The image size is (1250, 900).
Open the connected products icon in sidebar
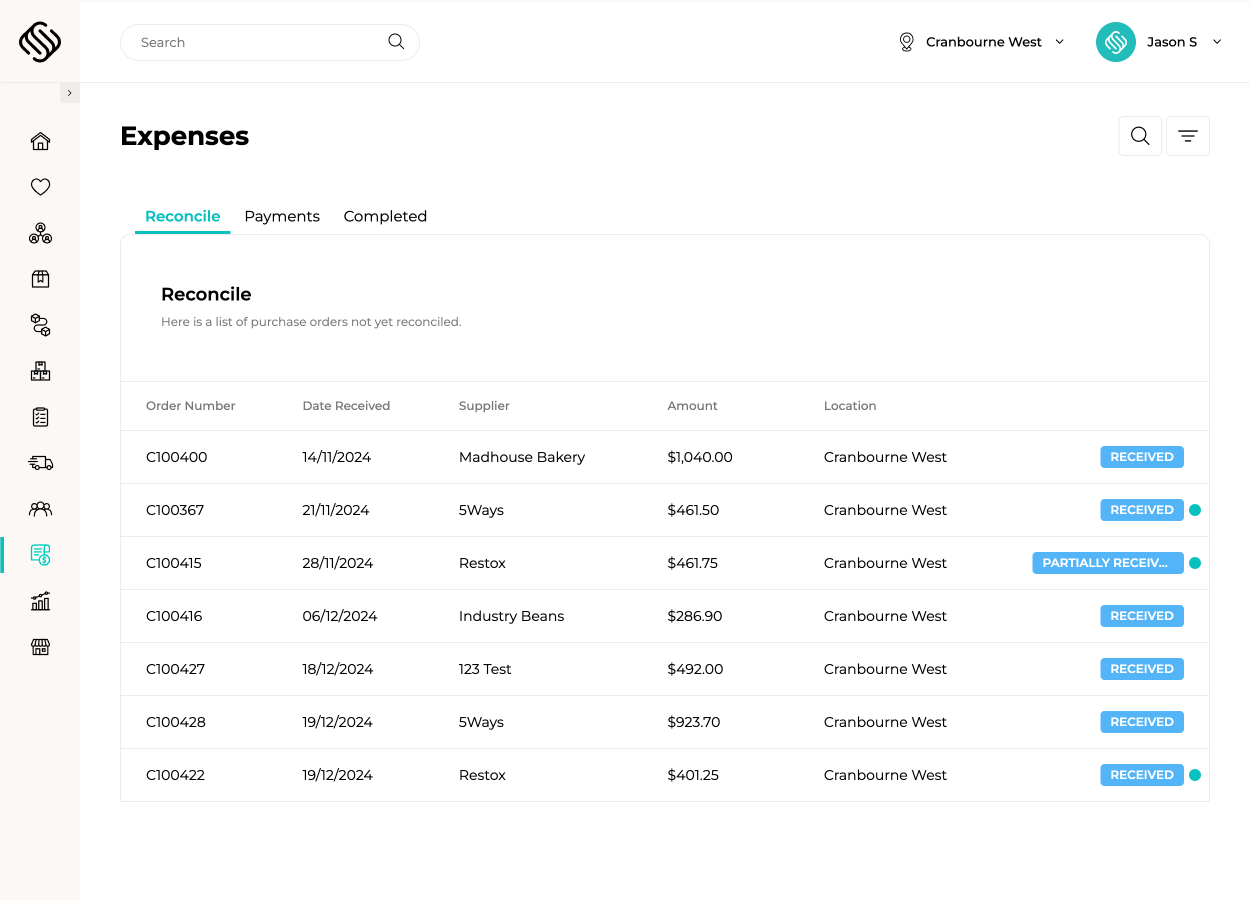[40, 325]
